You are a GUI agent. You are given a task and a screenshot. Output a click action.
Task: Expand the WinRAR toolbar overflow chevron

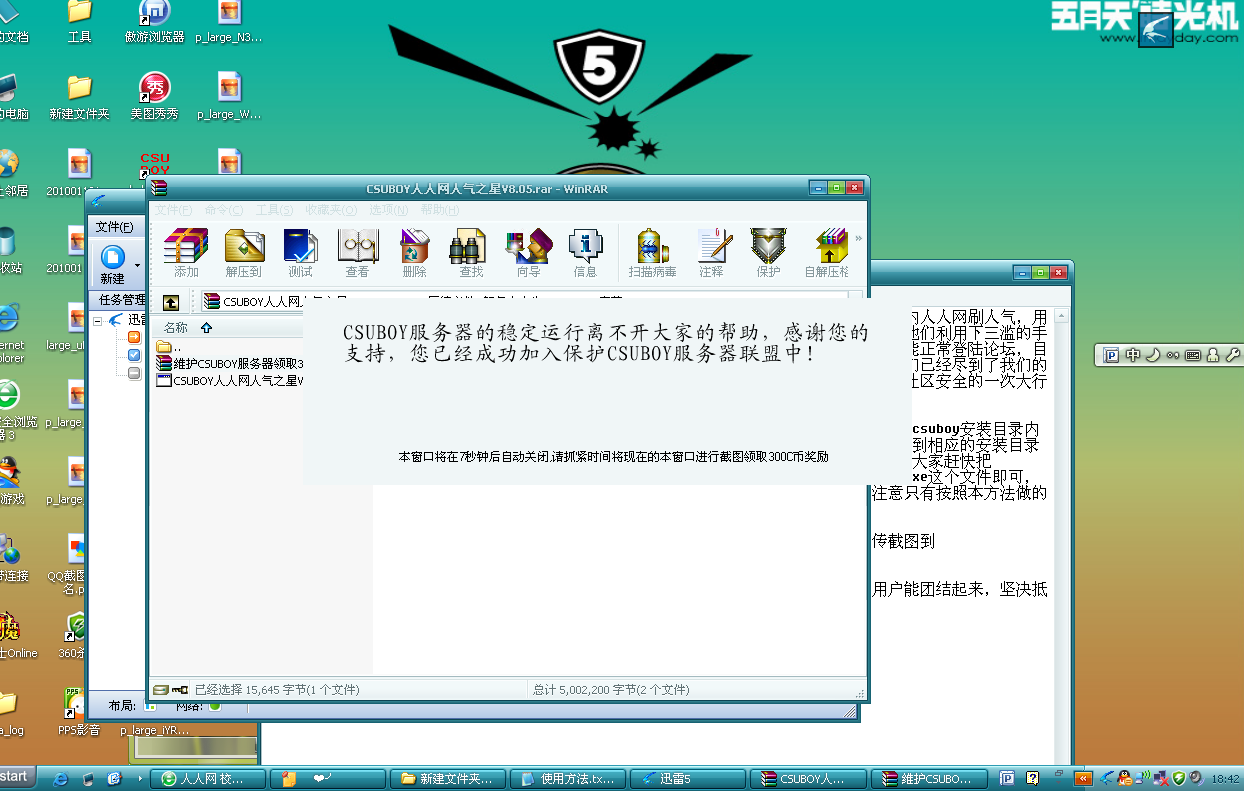pyautogui.click(x=858, y=238)
